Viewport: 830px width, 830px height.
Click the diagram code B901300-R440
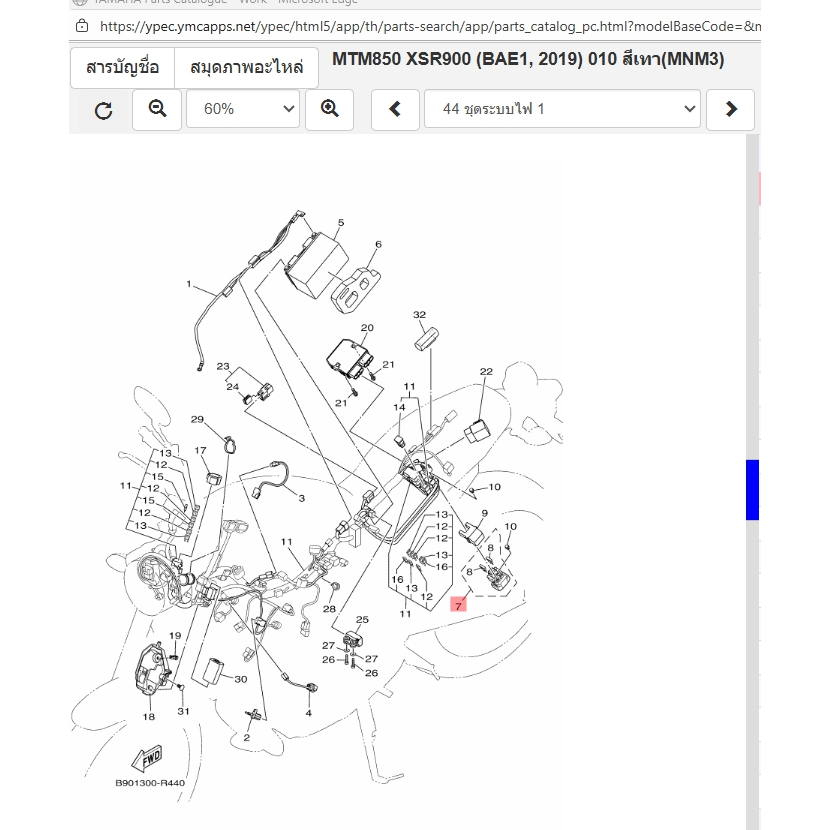(150, 783)
